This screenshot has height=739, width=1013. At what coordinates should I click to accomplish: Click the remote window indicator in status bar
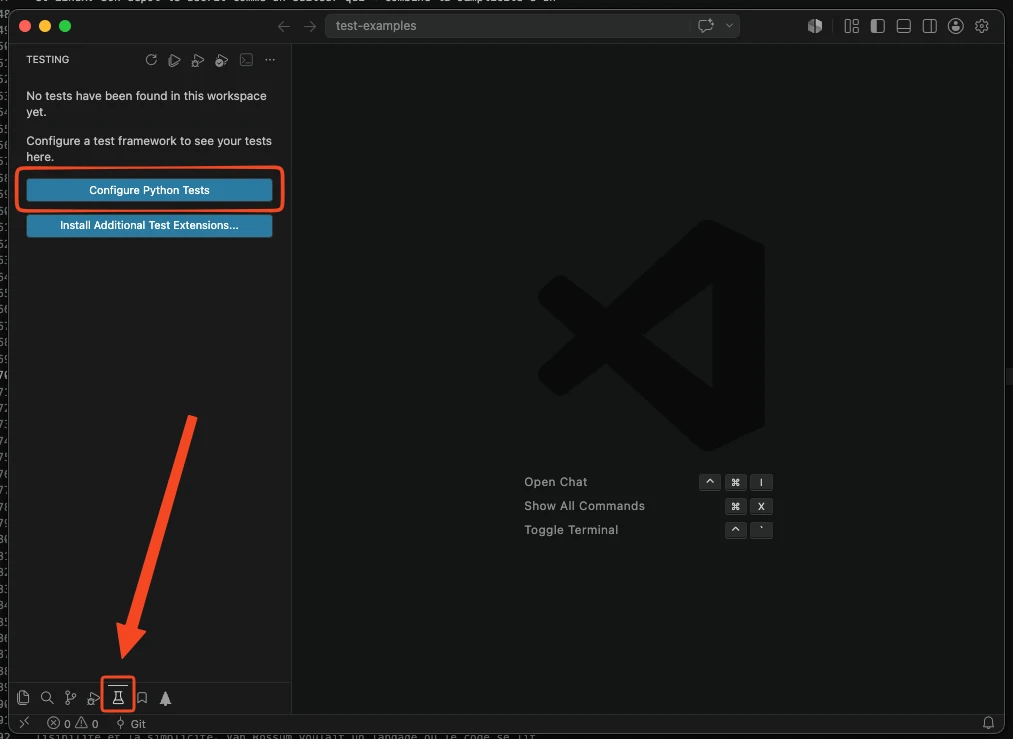[x=24, y=723]
